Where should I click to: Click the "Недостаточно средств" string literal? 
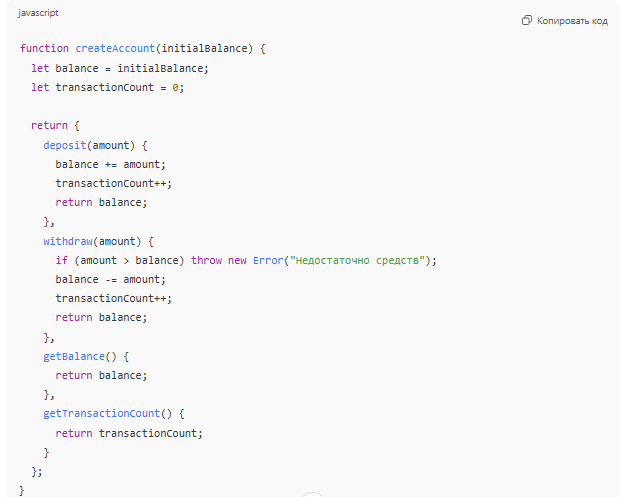358,260
